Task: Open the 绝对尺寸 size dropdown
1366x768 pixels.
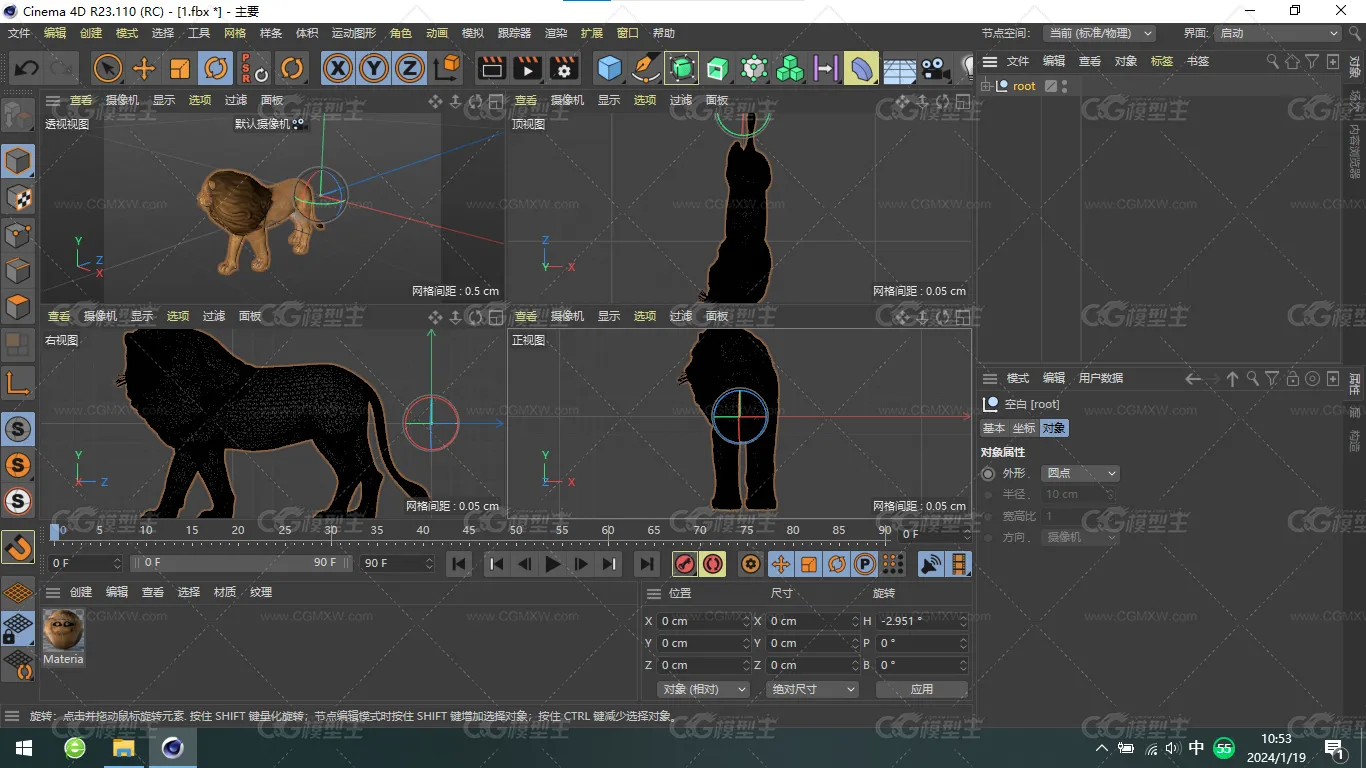Action: tap(812, 689)
